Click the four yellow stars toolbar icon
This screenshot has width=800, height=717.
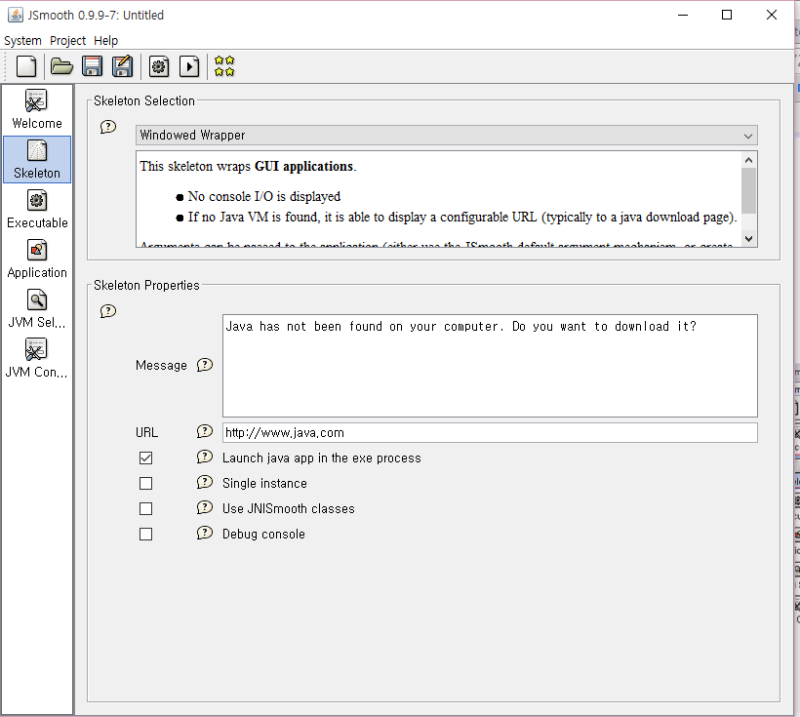tap(224, 66)
